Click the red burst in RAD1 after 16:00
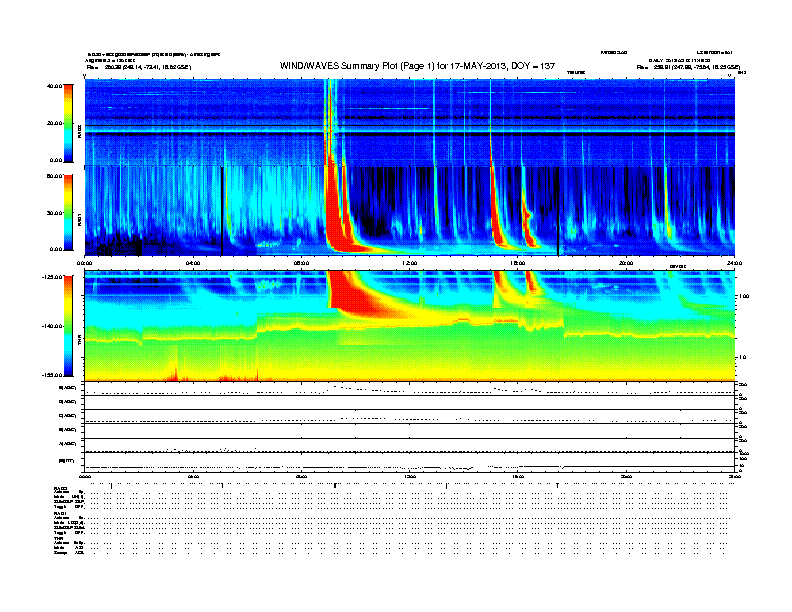The width and height of the screenshot is (792, 612). pos(529,227)
